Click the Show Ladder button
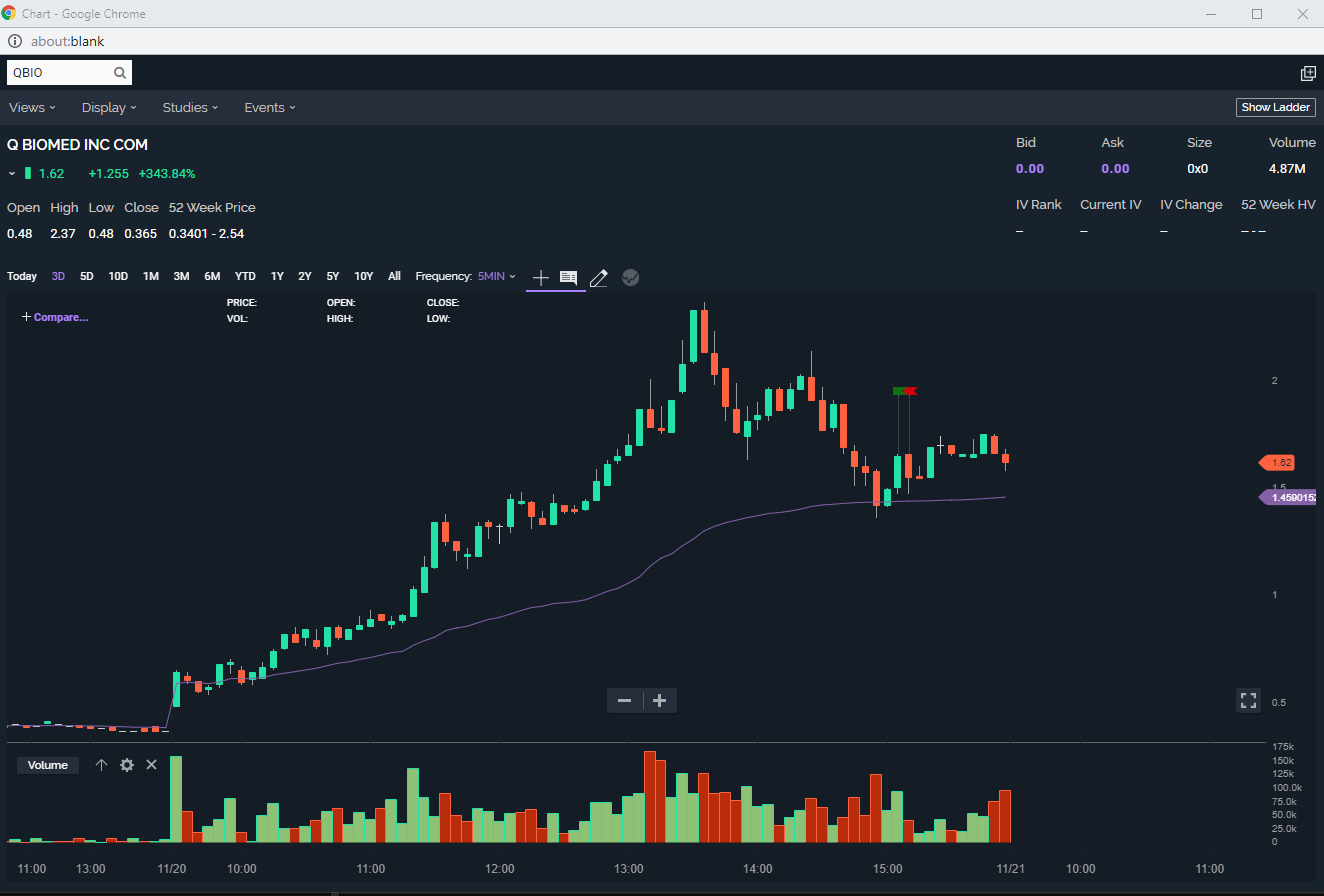 pyautogui.click(x=1275, y=107)
